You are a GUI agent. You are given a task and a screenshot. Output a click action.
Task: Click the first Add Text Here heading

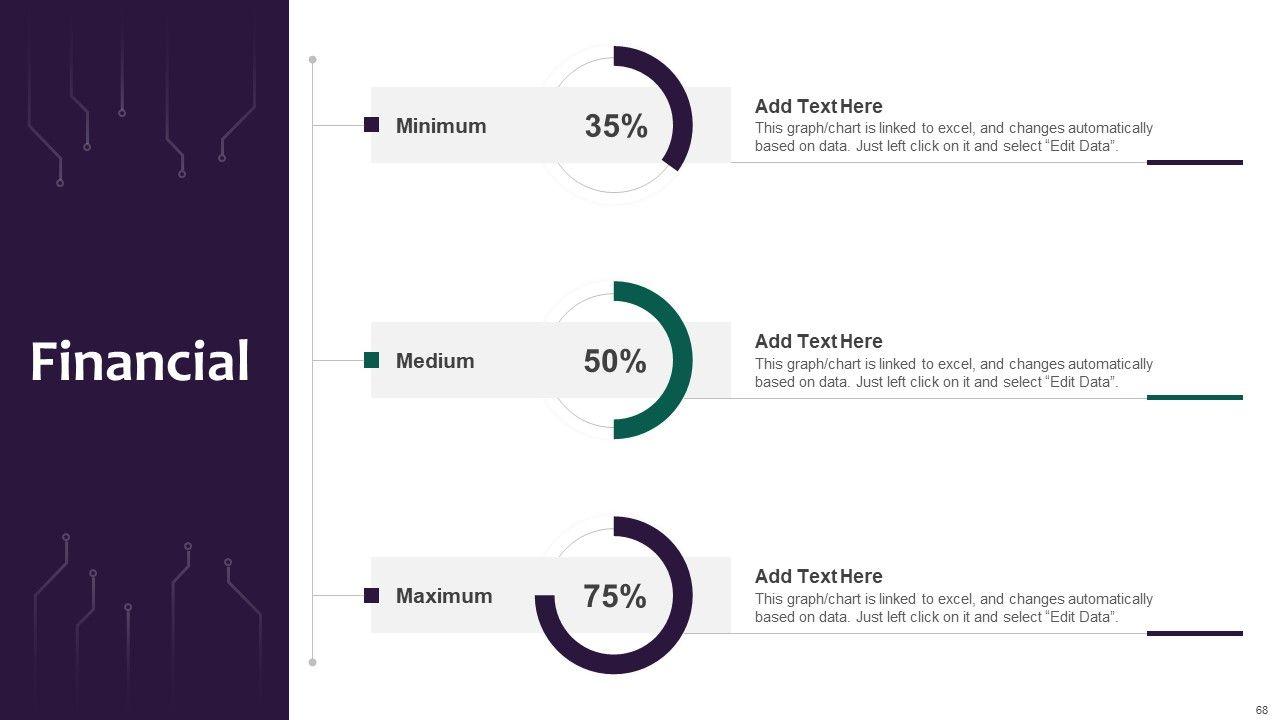coord(818,106)
